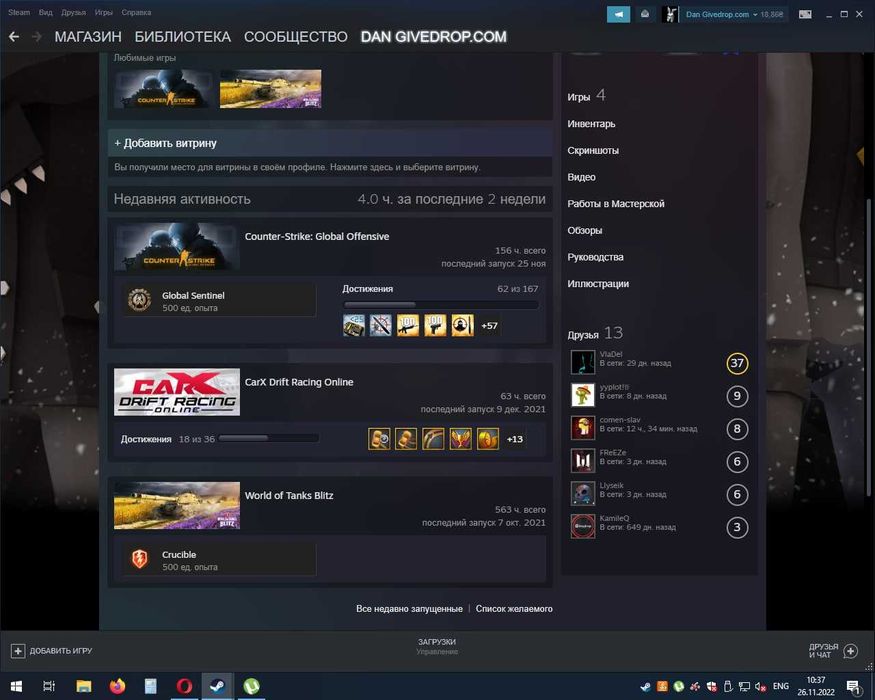Select the crossed-gun CS:GO achievement icon
This screenshot has height=700, width=875.
pyautogui.click(x=381, y=325)
